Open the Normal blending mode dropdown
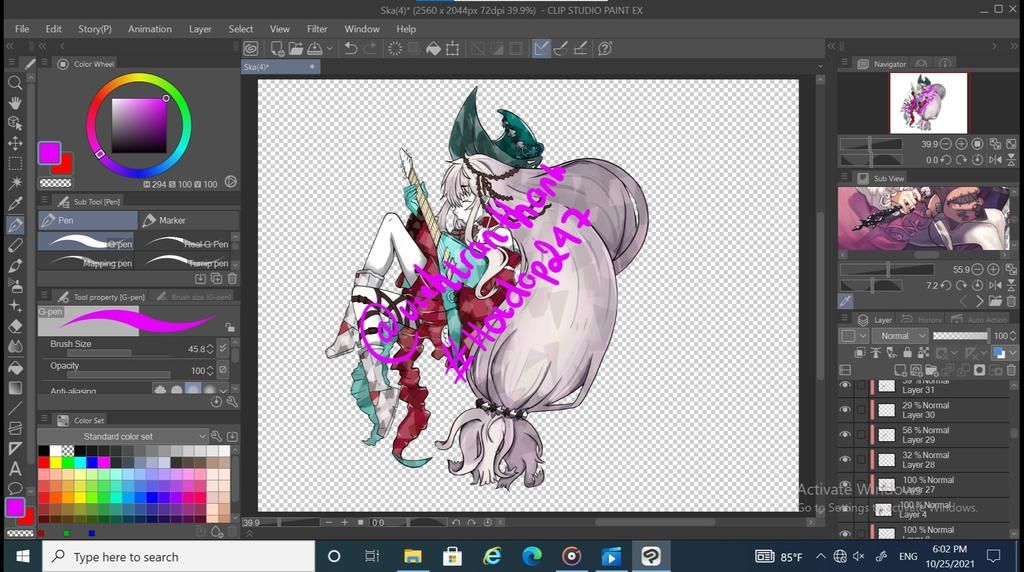1024x572 pixels. click(900, 336)
